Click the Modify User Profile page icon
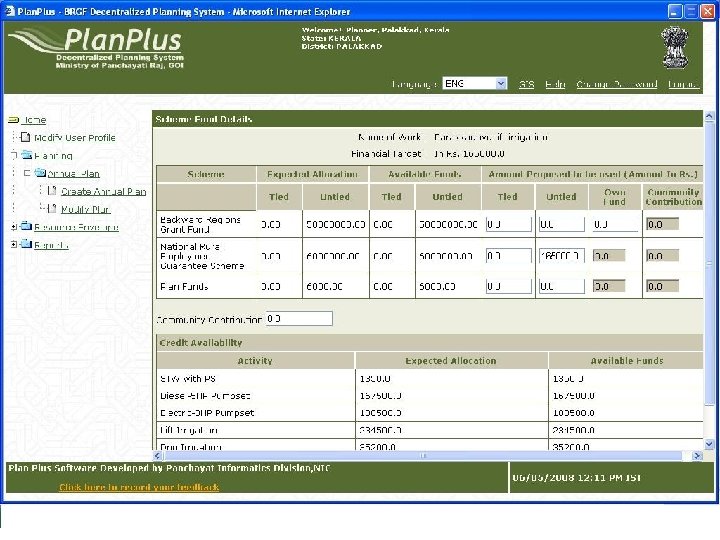 26,137
